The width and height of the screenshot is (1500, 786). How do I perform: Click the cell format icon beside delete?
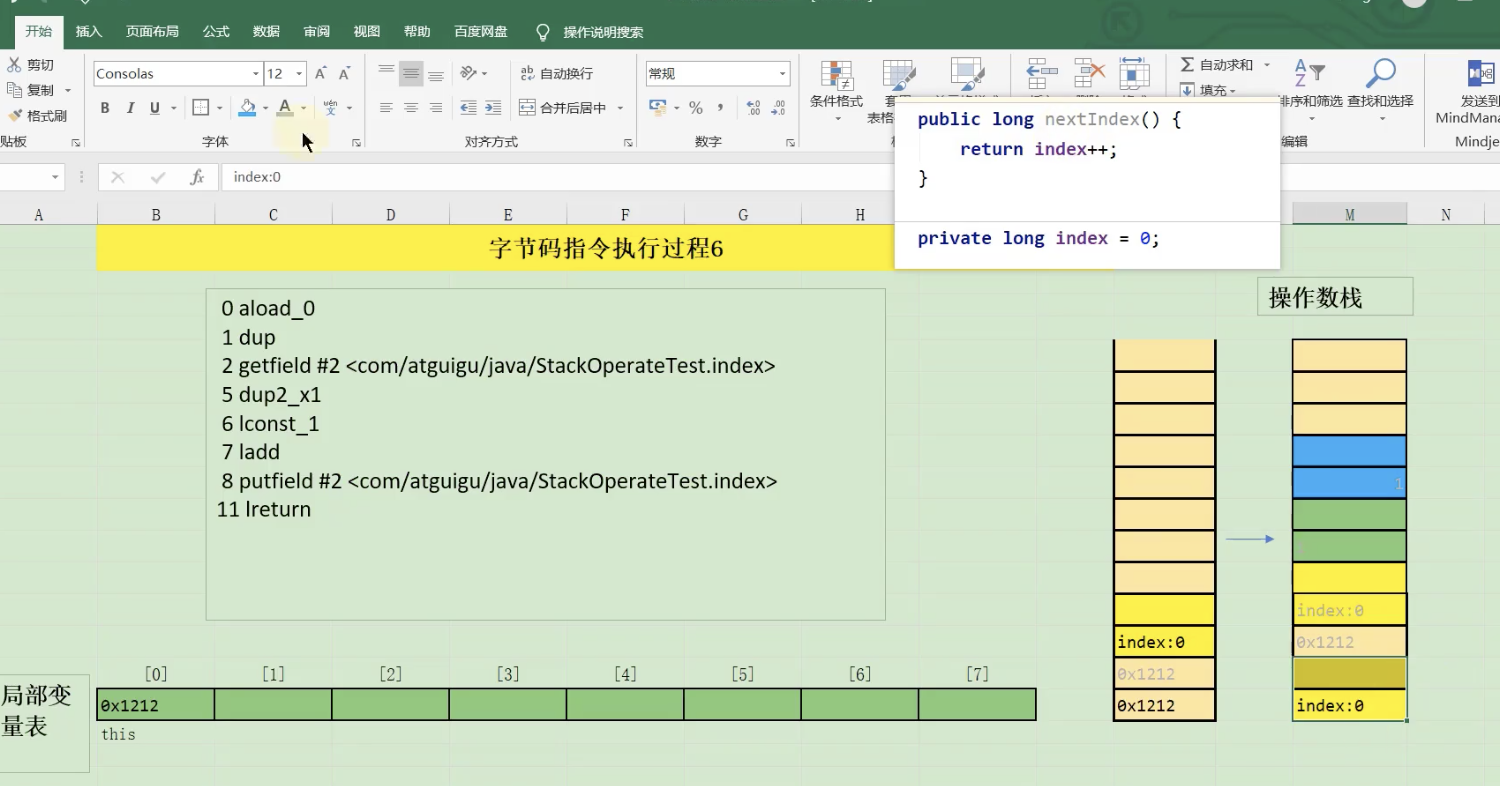(1134, 75)
